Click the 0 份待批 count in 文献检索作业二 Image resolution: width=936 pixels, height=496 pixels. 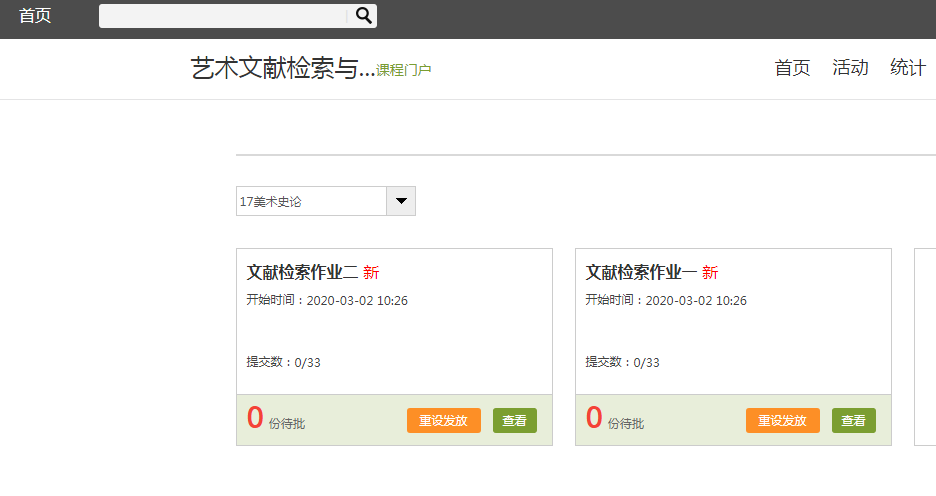[256, 419]
